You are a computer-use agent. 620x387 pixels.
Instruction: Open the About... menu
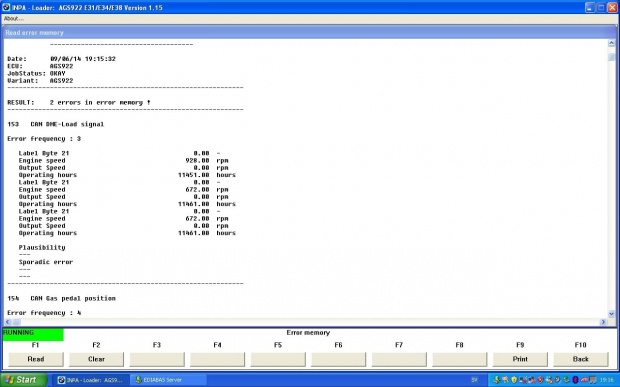[x=13, y=19]
